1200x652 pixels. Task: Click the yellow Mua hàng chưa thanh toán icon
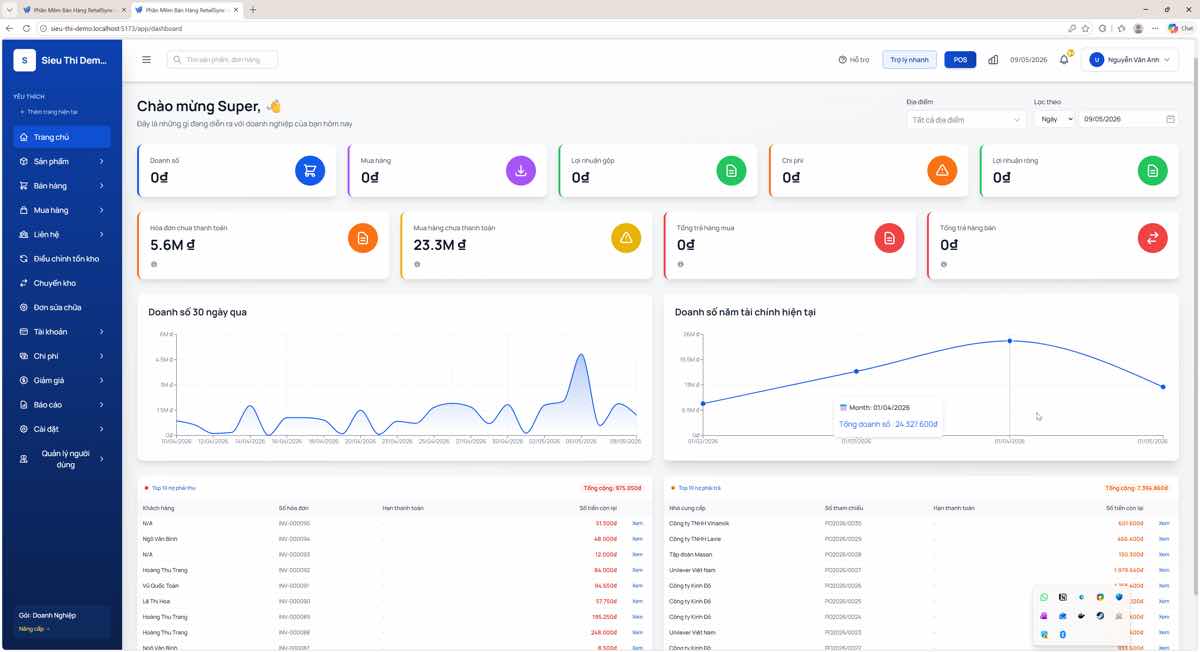(626, 238)
